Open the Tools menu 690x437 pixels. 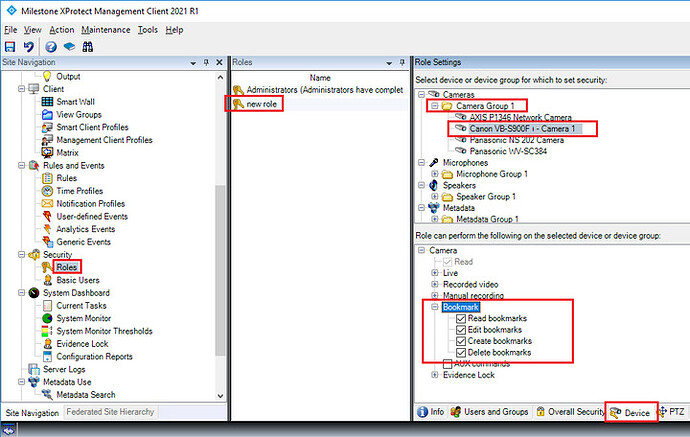[x=147, y=30]
